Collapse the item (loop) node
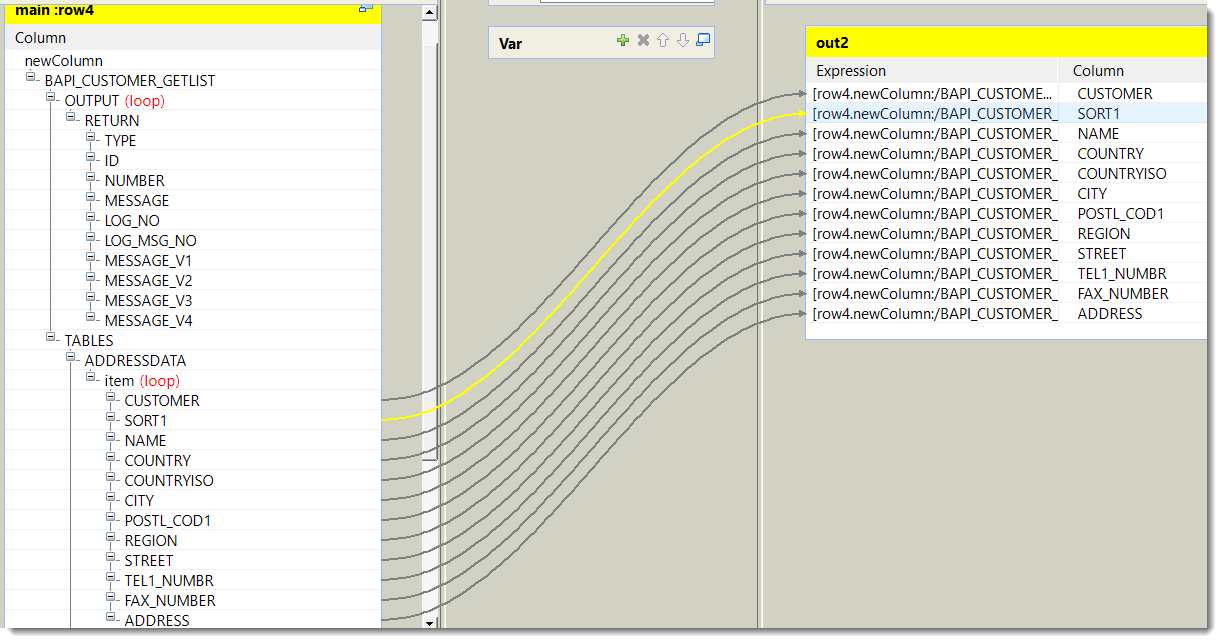Image resolution: width=1222 pixels, height=643 pixels. coord(92,376)
